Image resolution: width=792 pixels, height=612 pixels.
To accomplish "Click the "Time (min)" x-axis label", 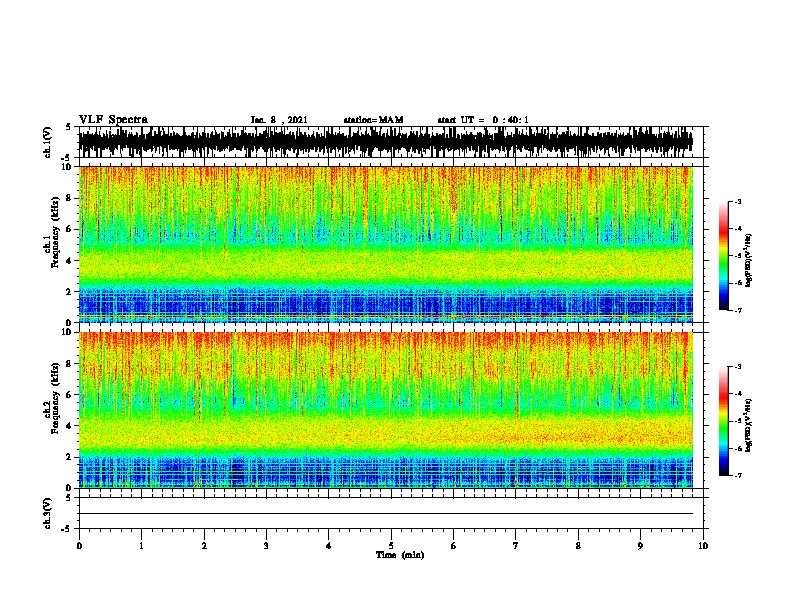I will (x=400, y=555).
